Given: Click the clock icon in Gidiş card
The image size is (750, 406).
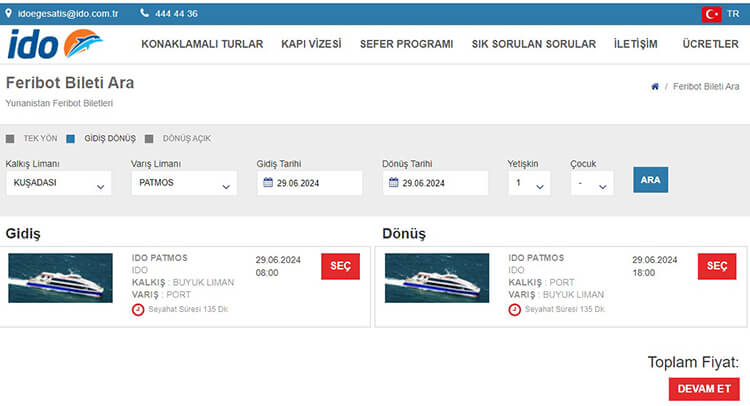Looking at the screenshot, I should point(138,310).
